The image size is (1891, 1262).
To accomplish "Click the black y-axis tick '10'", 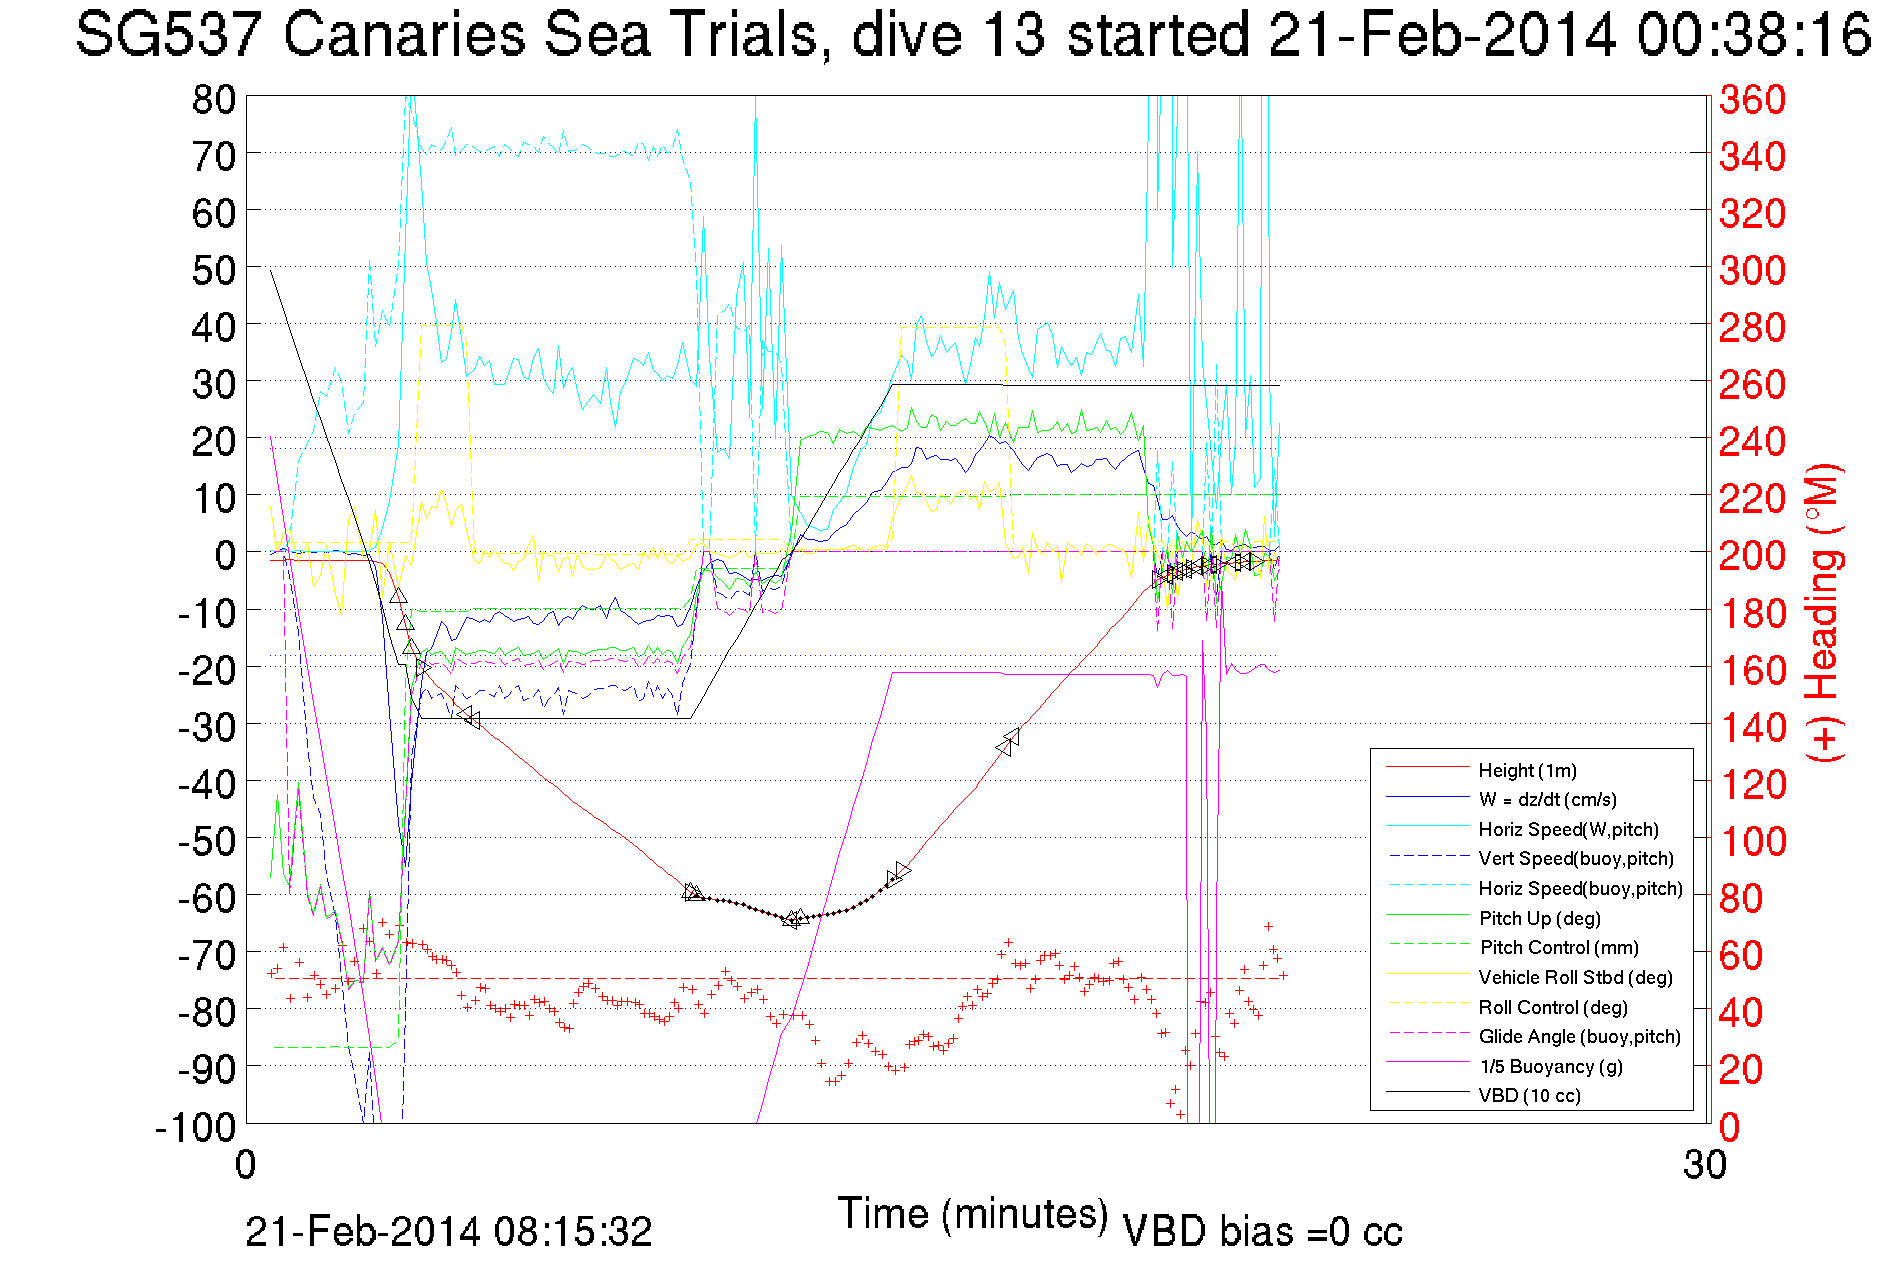I will click(214, 498).
